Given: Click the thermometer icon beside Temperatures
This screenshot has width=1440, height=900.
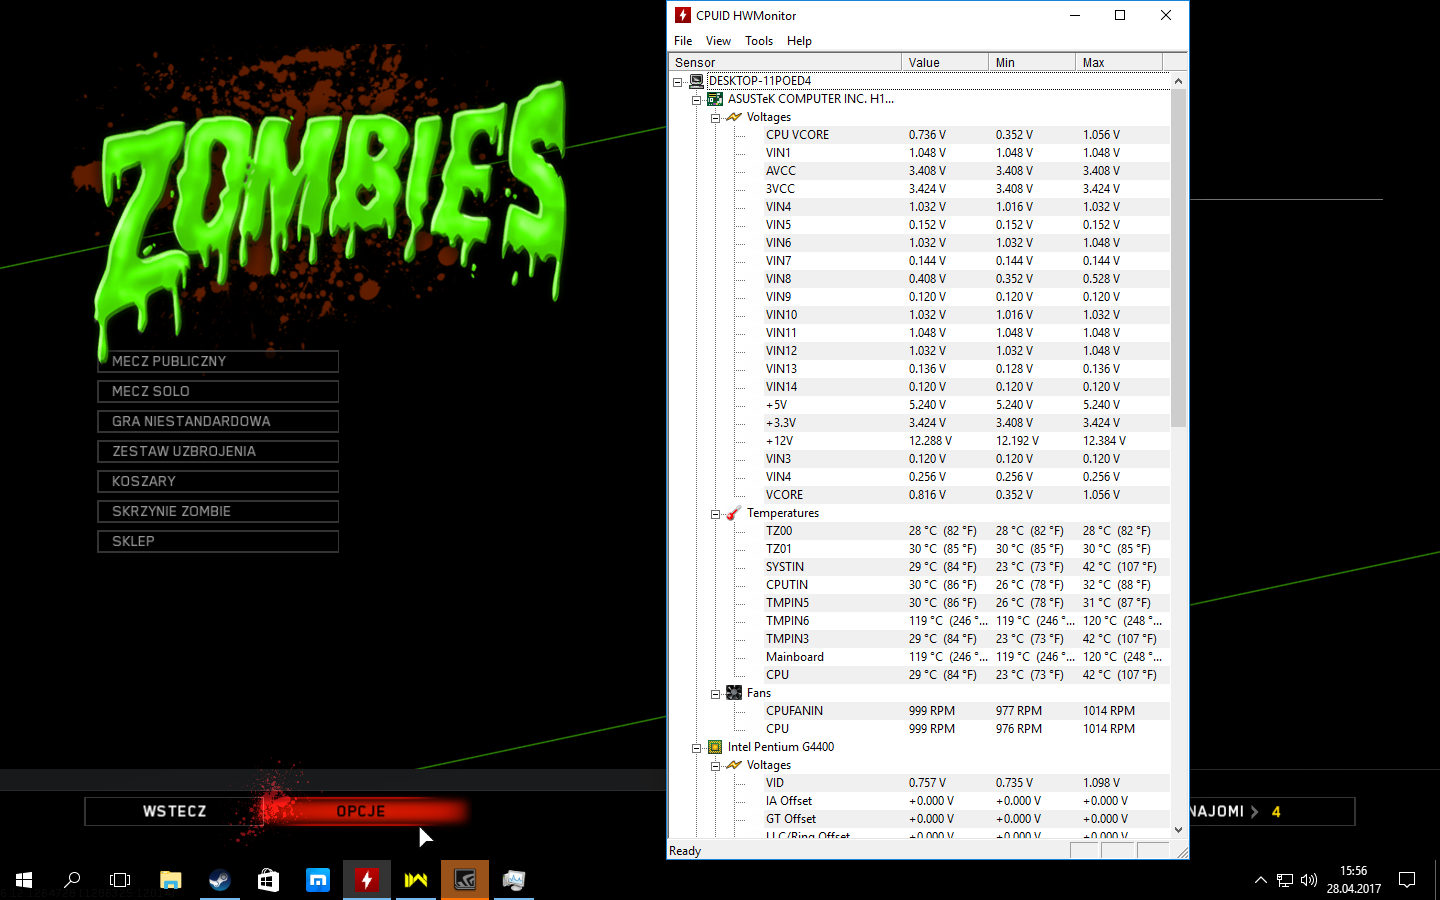Looking at the screenshot, I should click(x=734, y=513).
